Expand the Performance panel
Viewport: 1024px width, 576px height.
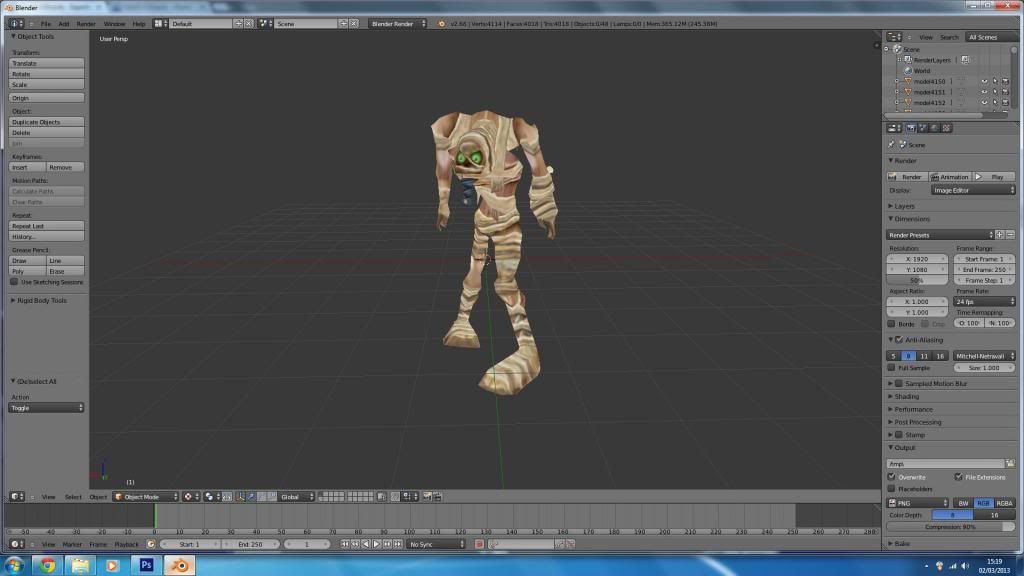(x=913, y=409)
